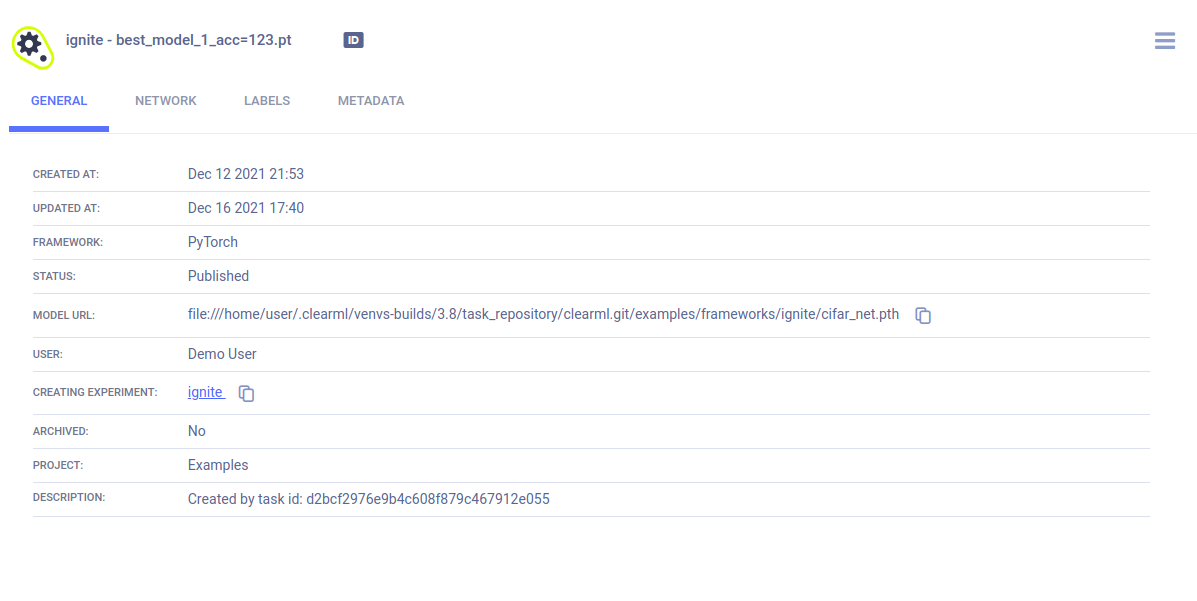Click the PROJECT label
The height and width of the screenshot is (601, 1197).
pos(58,465)
